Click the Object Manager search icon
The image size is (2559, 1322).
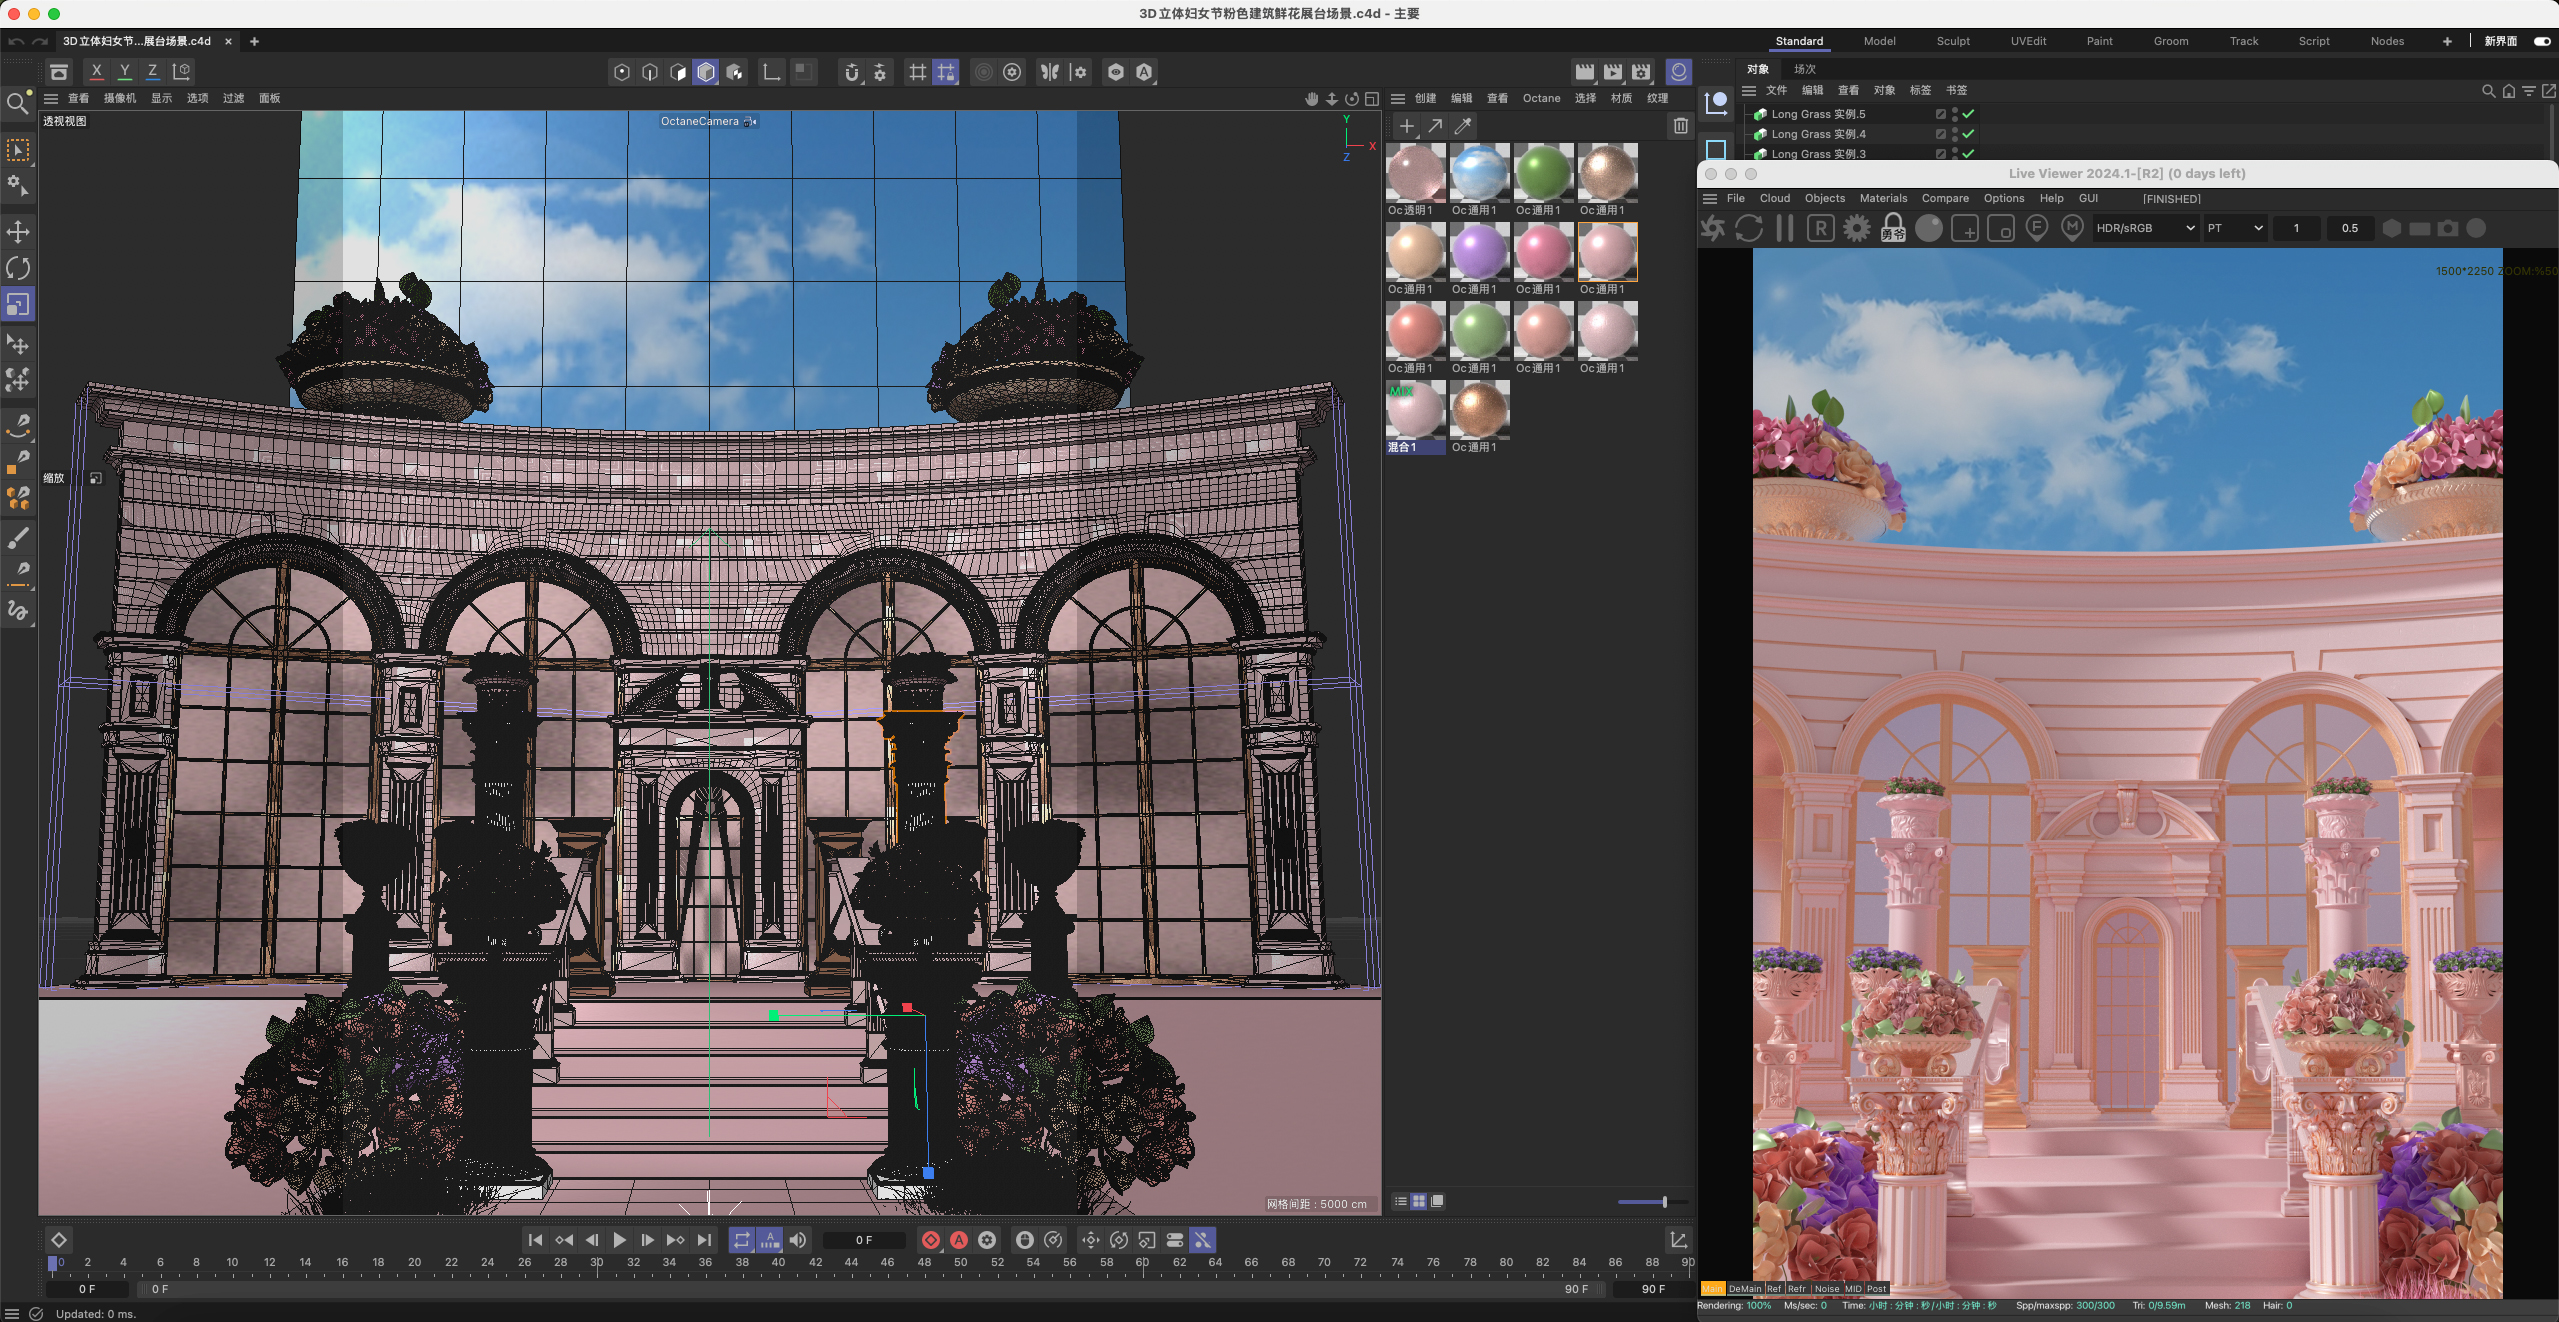coord(2488,91)
